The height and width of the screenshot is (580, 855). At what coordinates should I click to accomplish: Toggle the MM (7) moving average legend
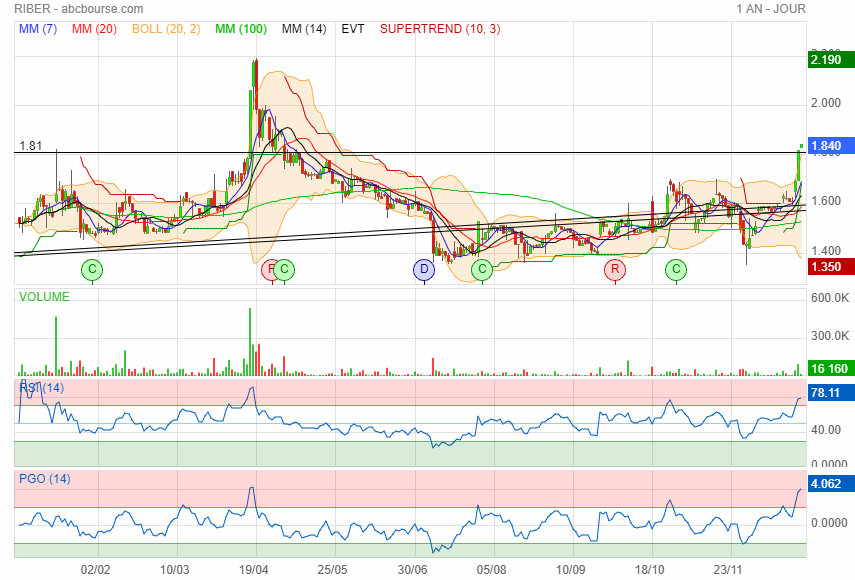click(38, 29)
